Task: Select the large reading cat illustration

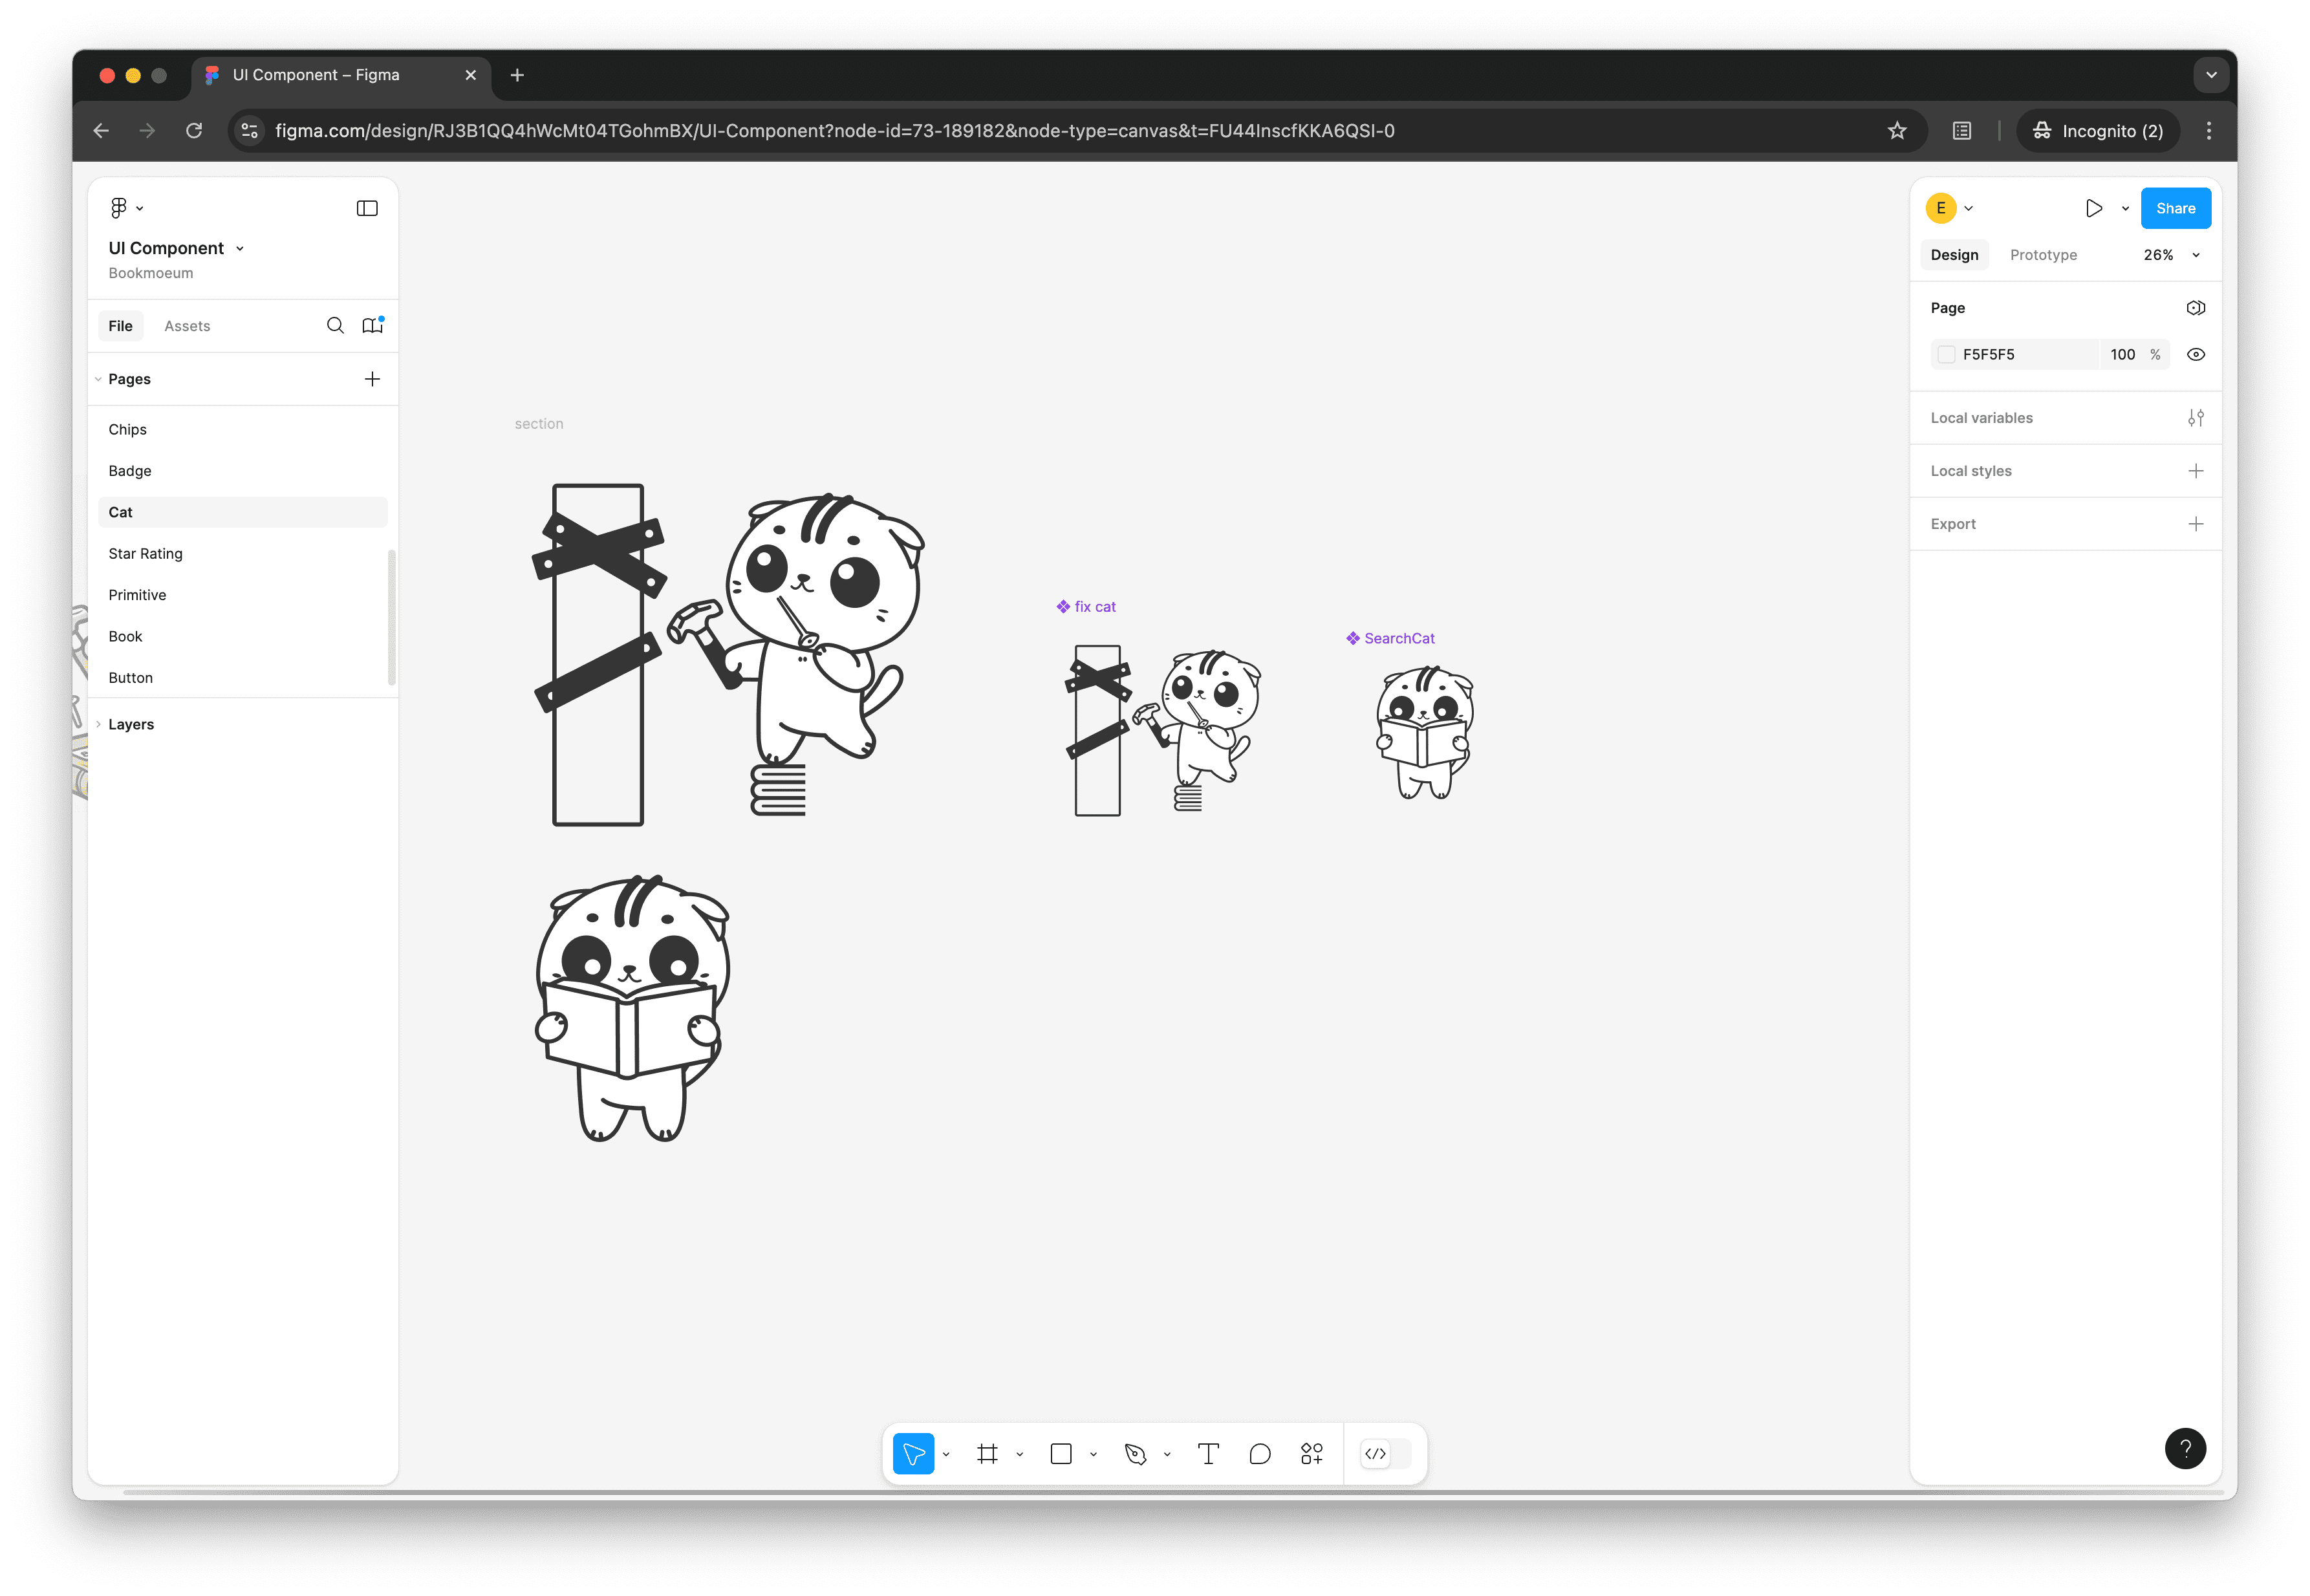Action: click(x=632, y=1008)
